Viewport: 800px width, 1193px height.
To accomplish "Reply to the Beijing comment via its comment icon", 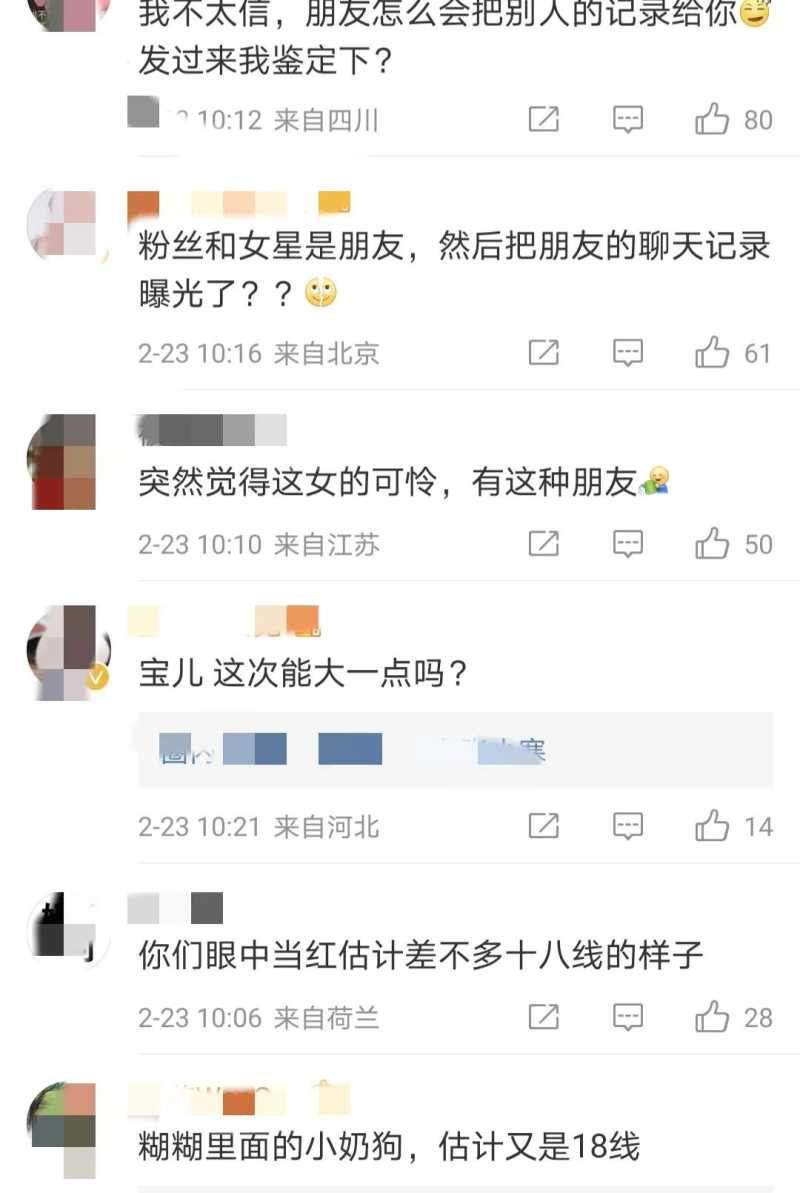I will [x=628, y=352].
